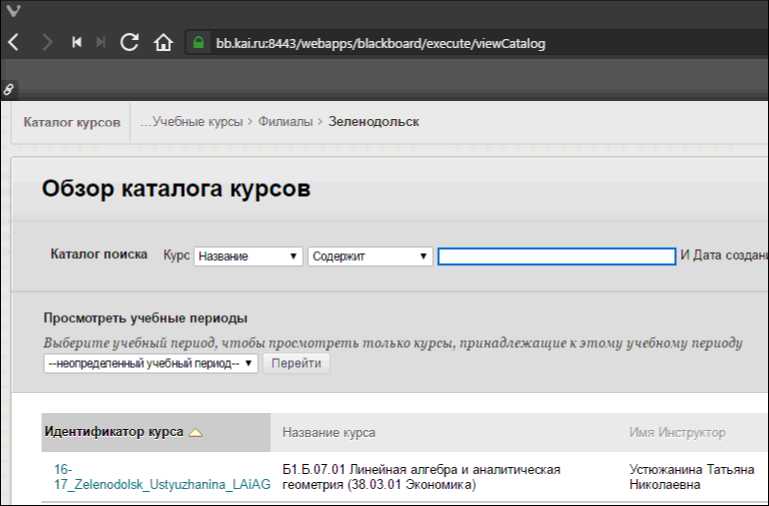Screen dimensions: 769x506
Task: Click the forward navigation arrow
Action: point(47,43)
